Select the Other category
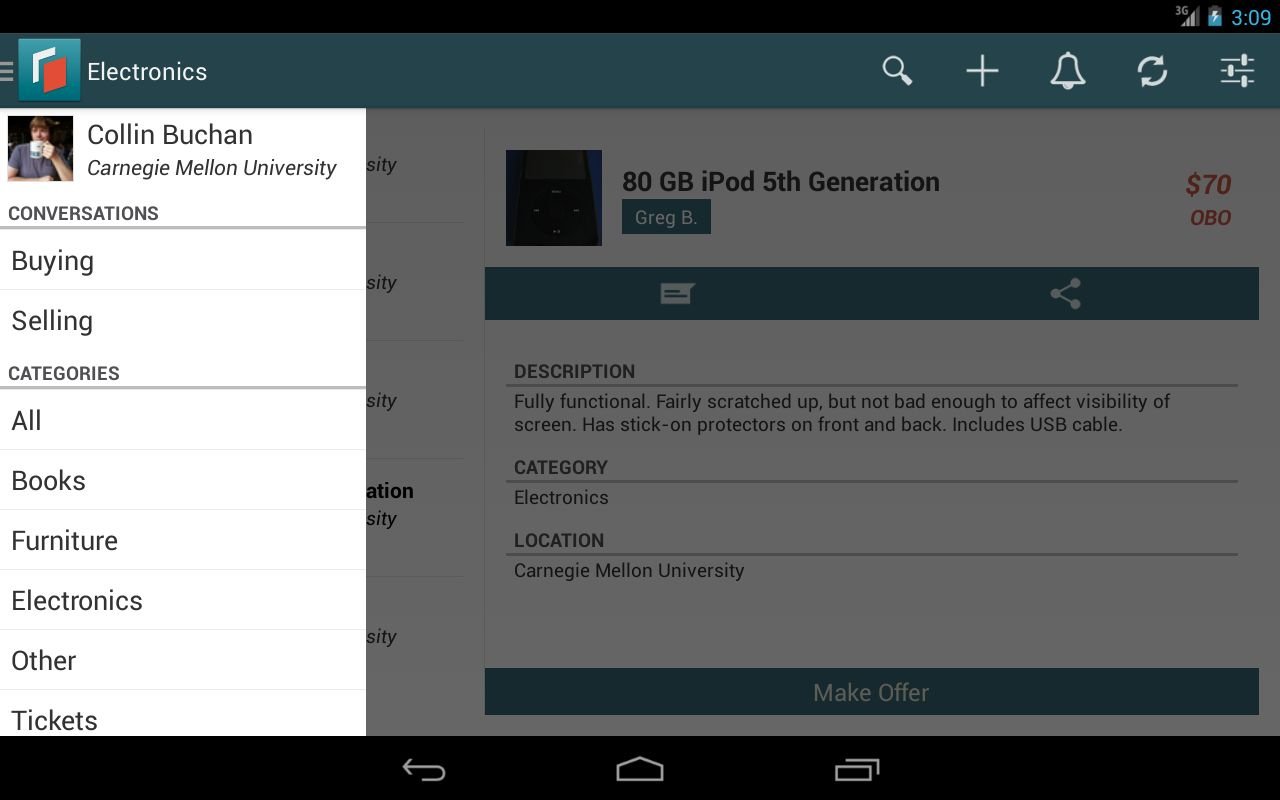Screen dimensions: 1280x800 tap(183, 660)
